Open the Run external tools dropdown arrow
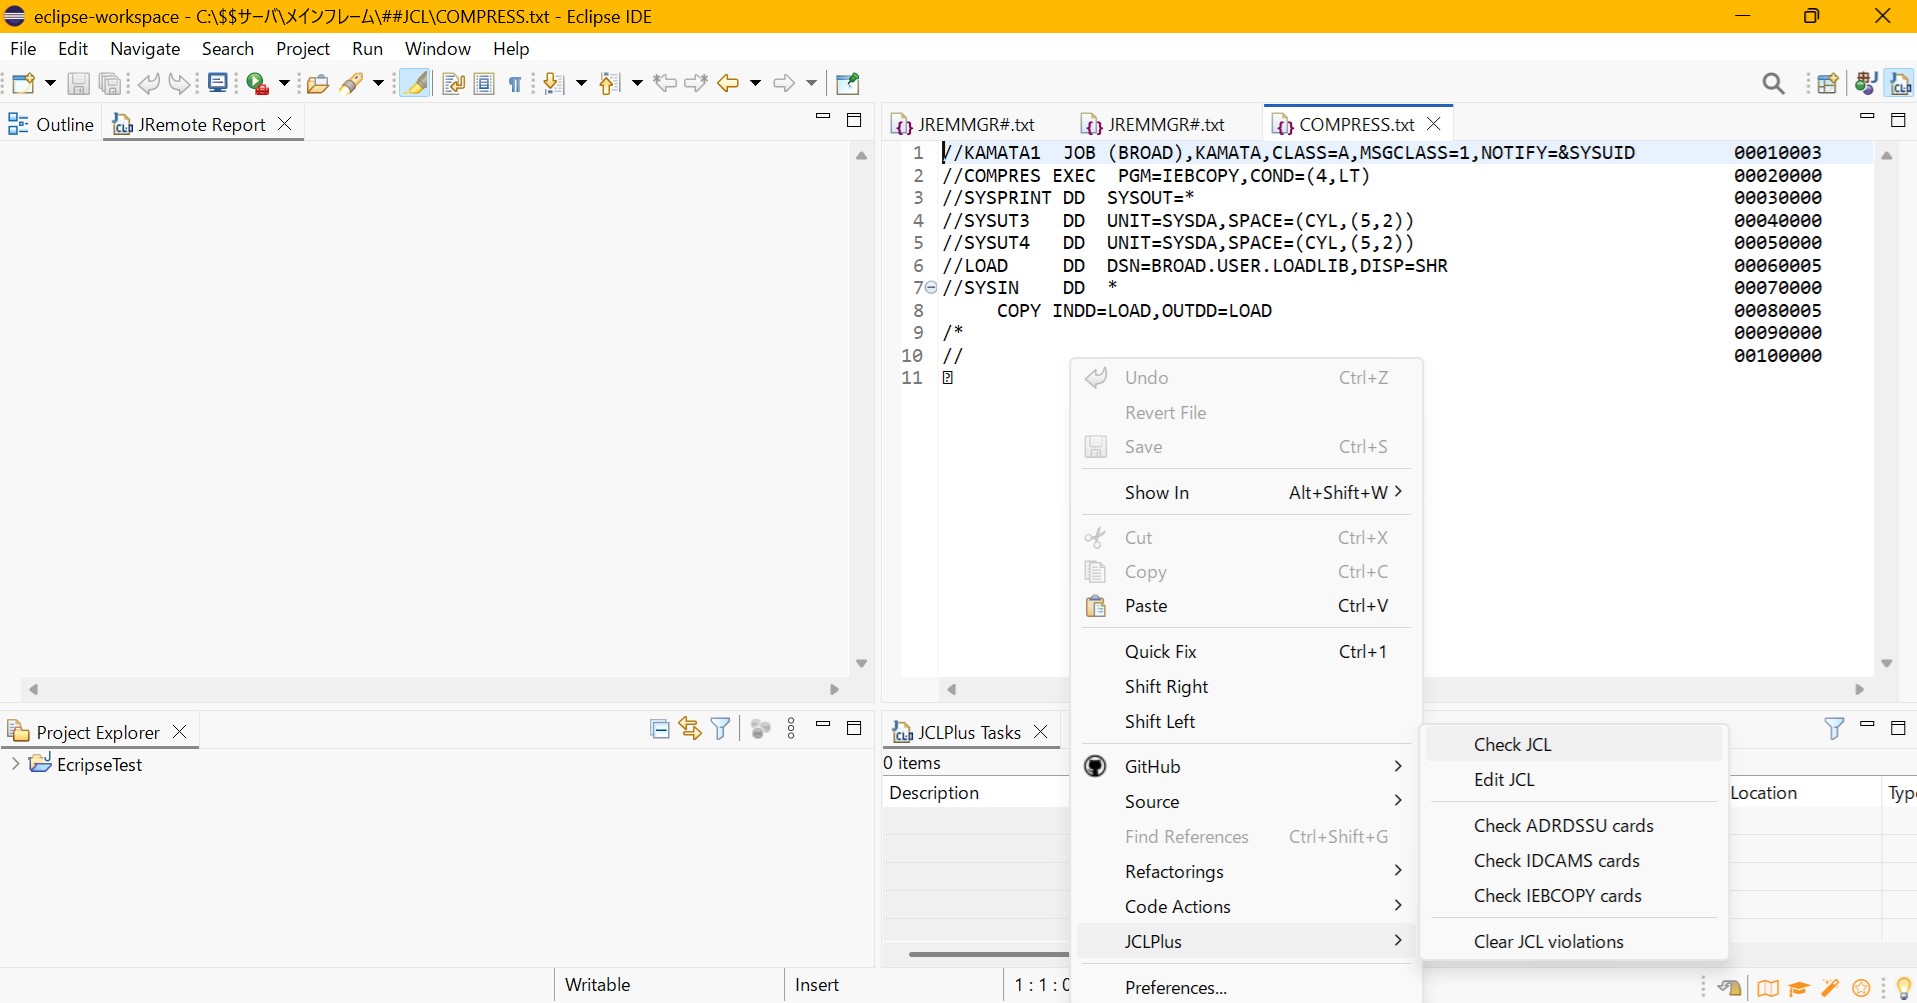The image size is (1917, 1003). pyautogui.click(x=284, y=84)
